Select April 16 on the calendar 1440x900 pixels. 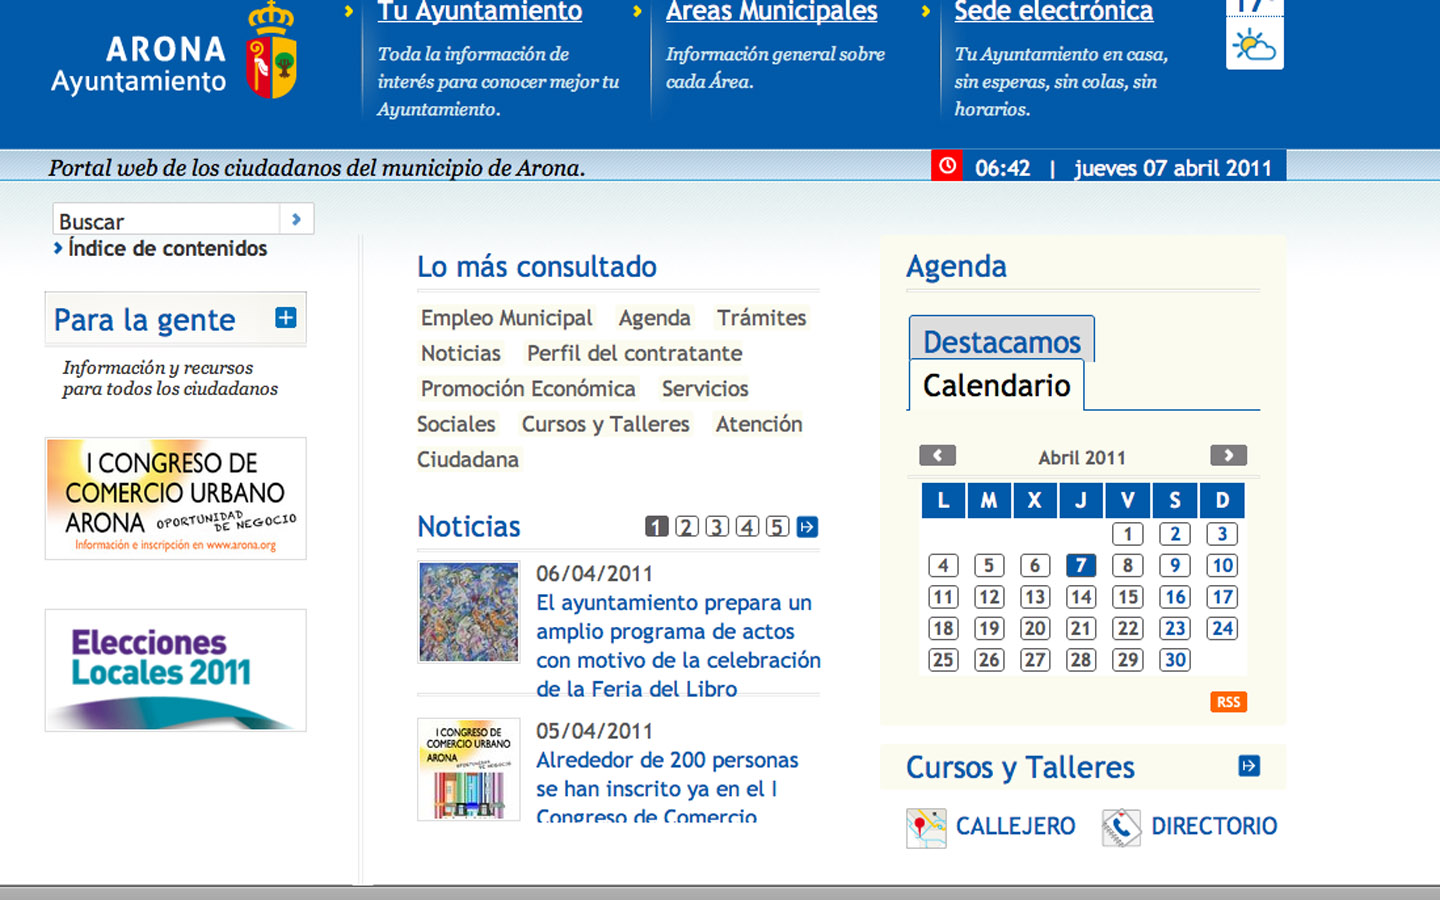click(1175, 597)
